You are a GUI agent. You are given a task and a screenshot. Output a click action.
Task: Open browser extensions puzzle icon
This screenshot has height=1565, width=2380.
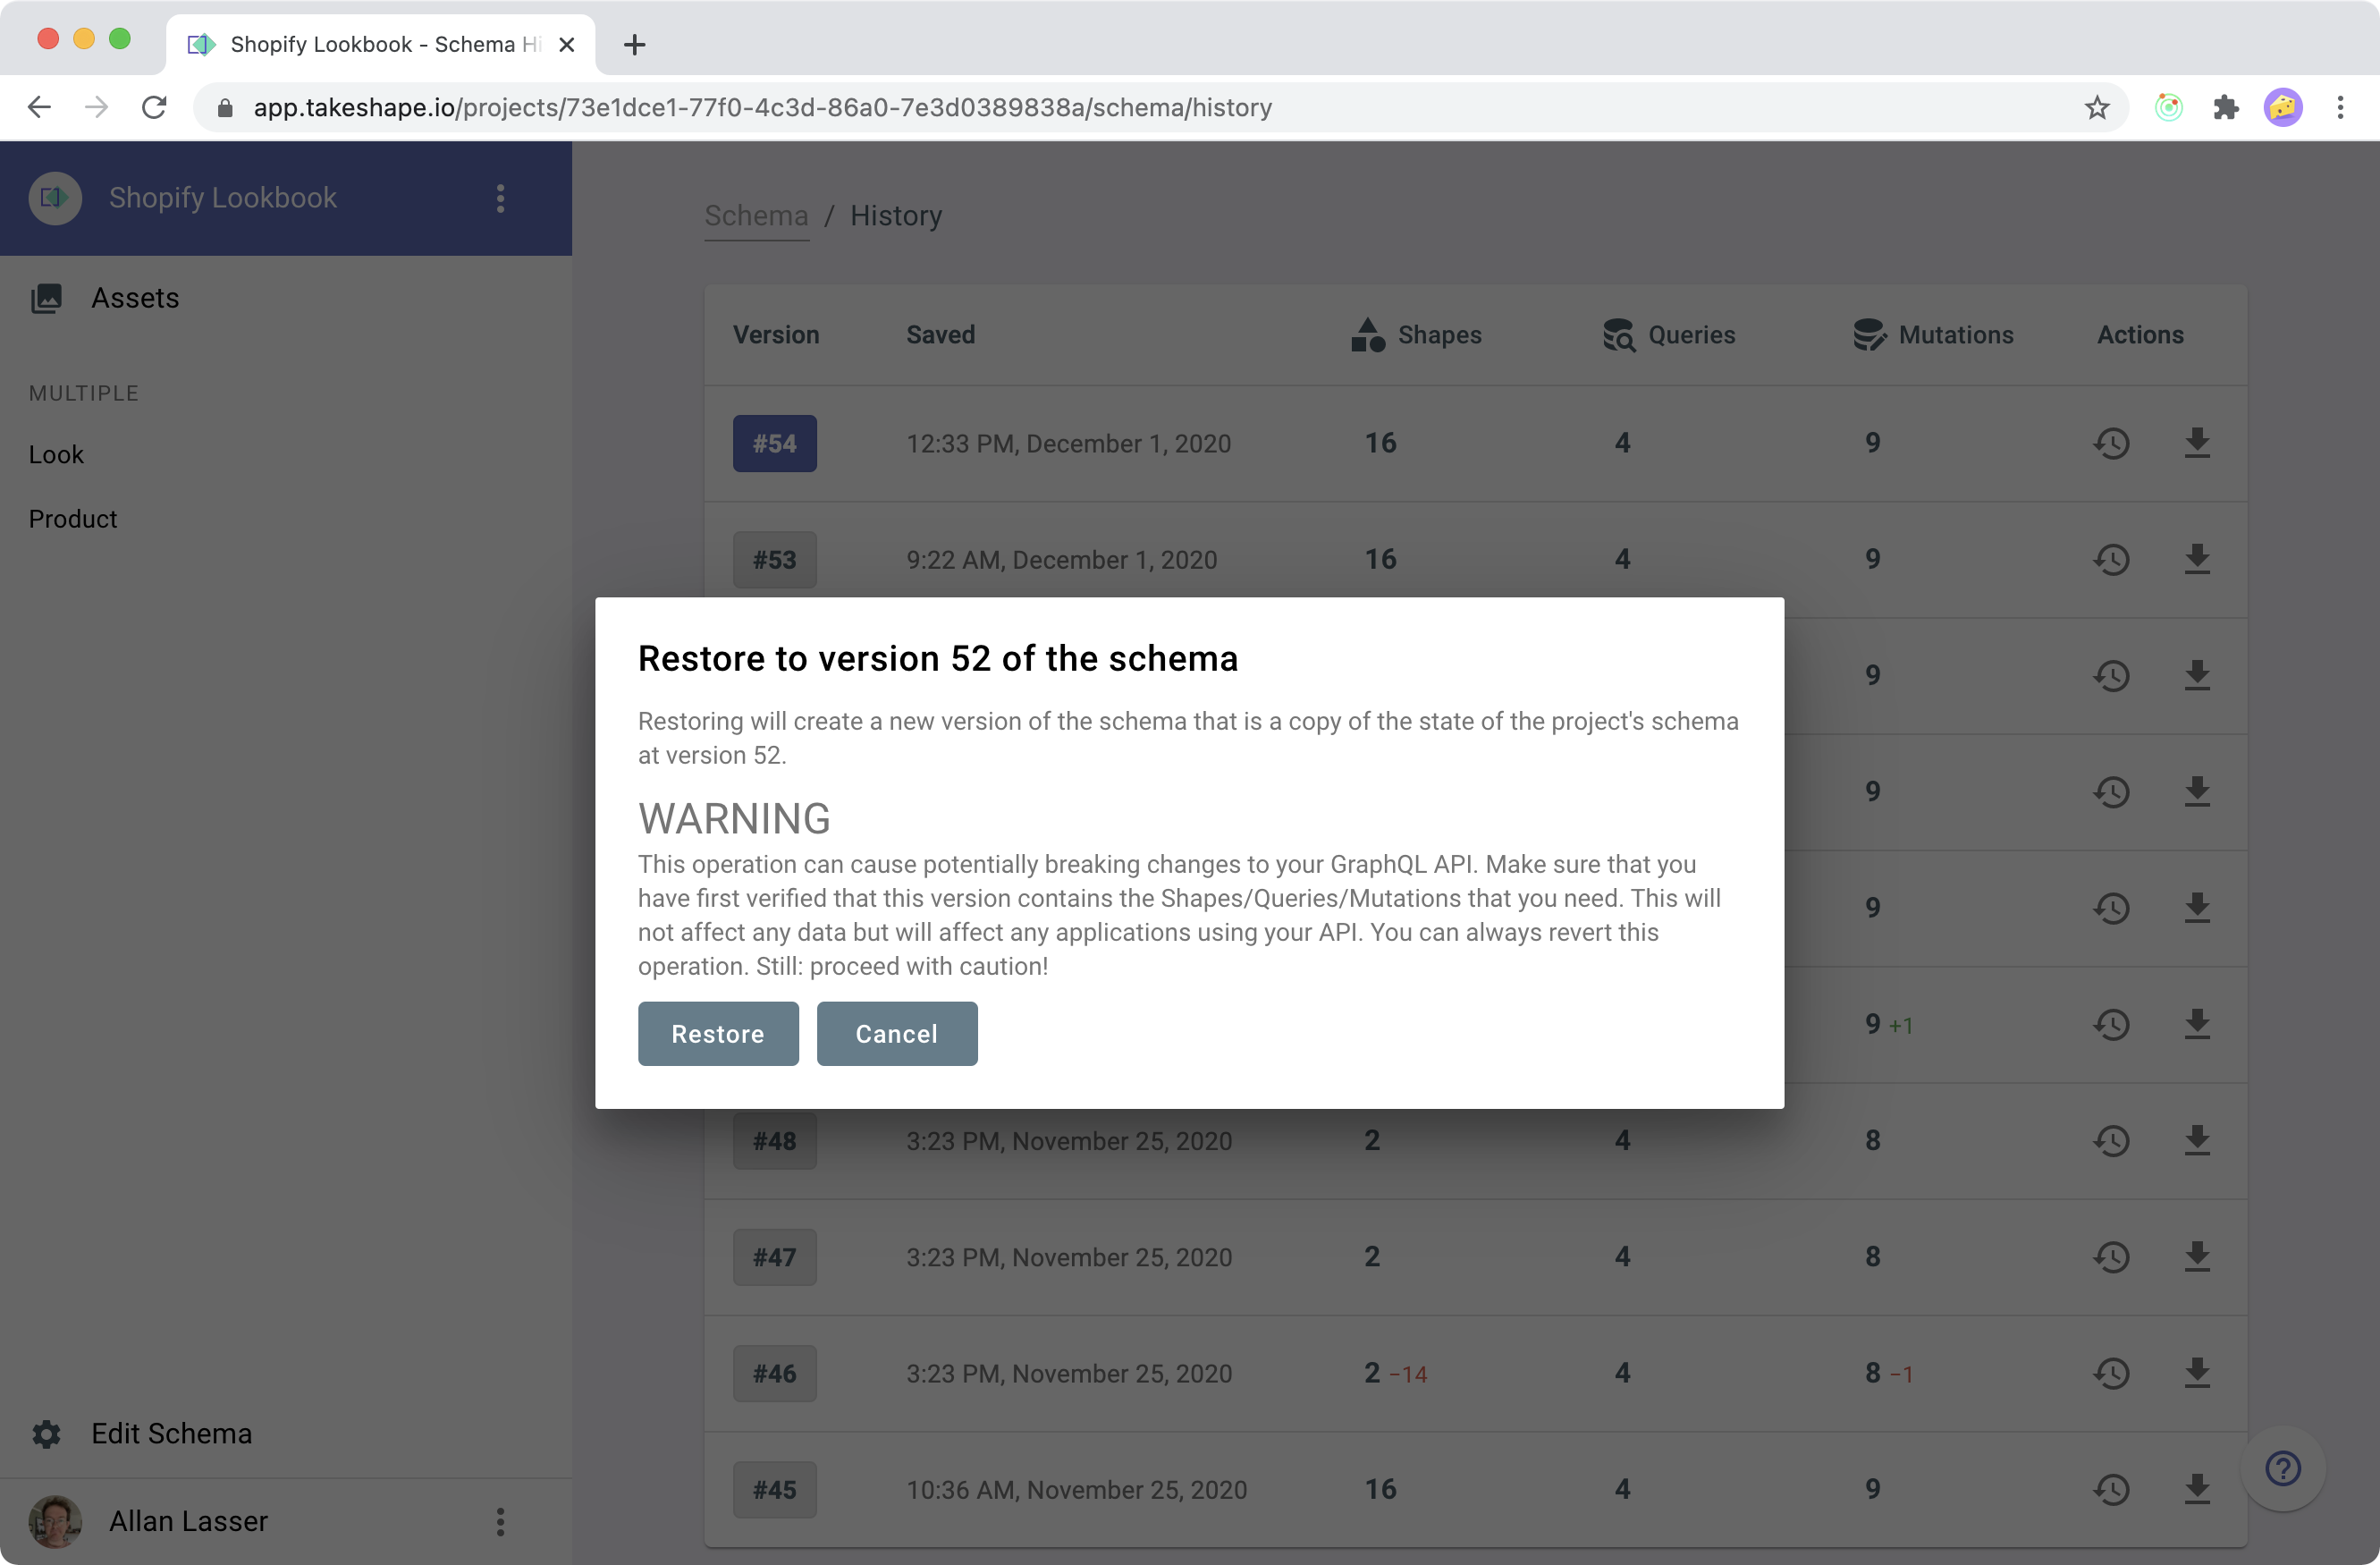coord(2225,107)
